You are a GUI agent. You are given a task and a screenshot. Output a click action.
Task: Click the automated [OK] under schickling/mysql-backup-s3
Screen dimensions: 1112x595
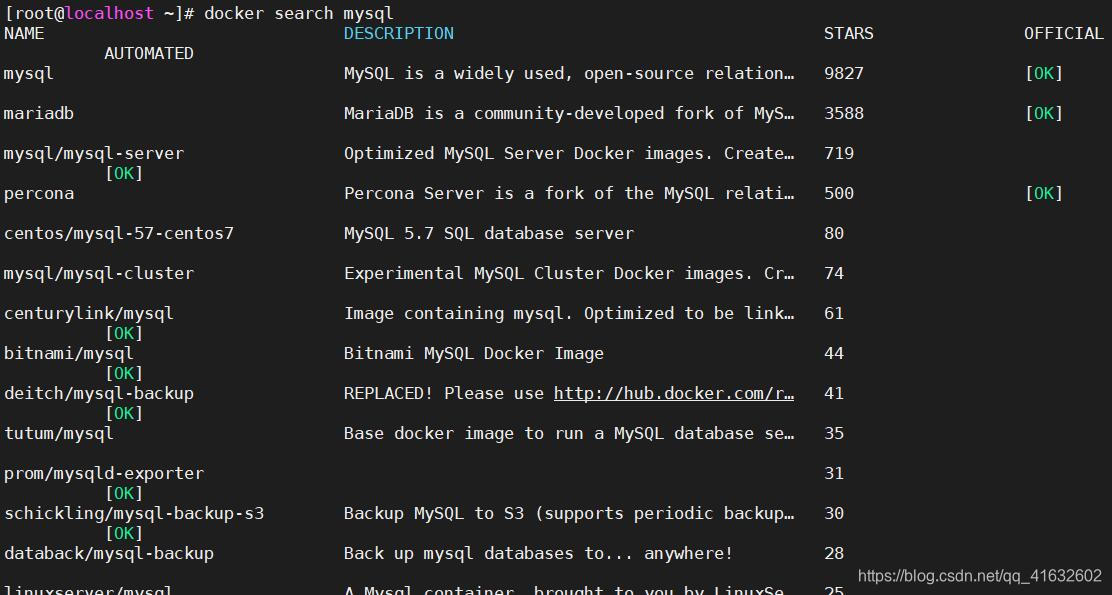124,533
